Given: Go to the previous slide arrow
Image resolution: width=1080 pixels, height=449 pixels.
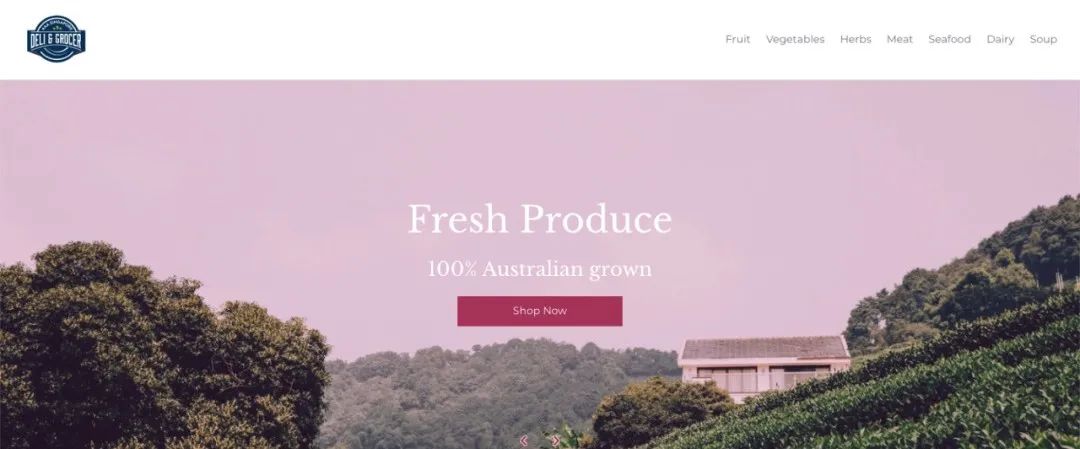Looking at the screenshot, I should pos(524,441).
